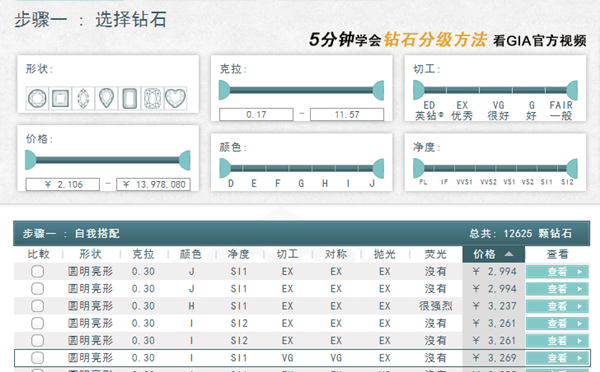
Task: Grab the left handle of 切工 slider
Action: click(x=418, y=90)
